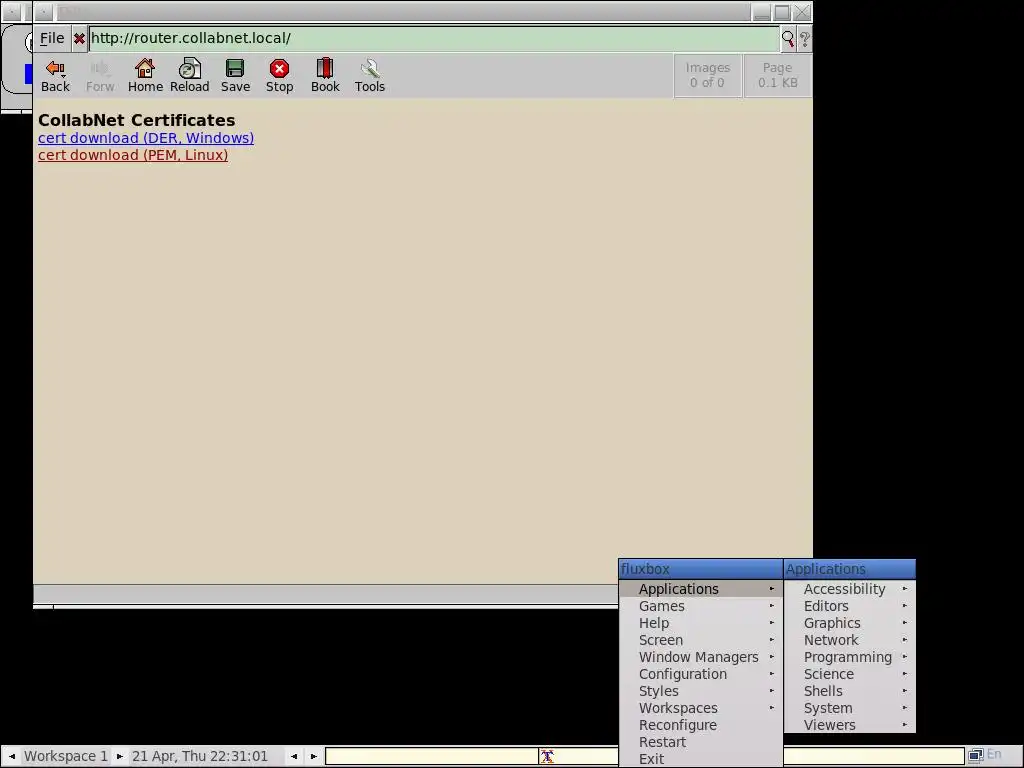Click the Images 0 of 0 indicator
The image size is (1024, 768).
point(707,75)
